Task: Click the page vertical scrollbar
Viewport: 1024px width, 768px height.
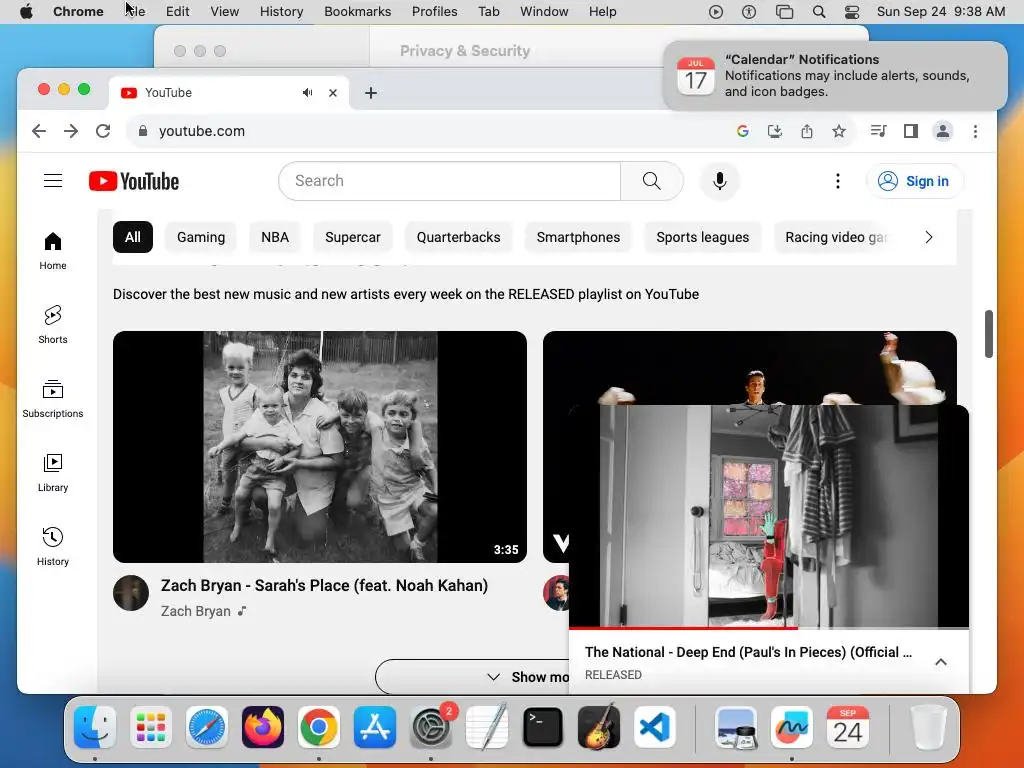Action: tap(989, 334)
